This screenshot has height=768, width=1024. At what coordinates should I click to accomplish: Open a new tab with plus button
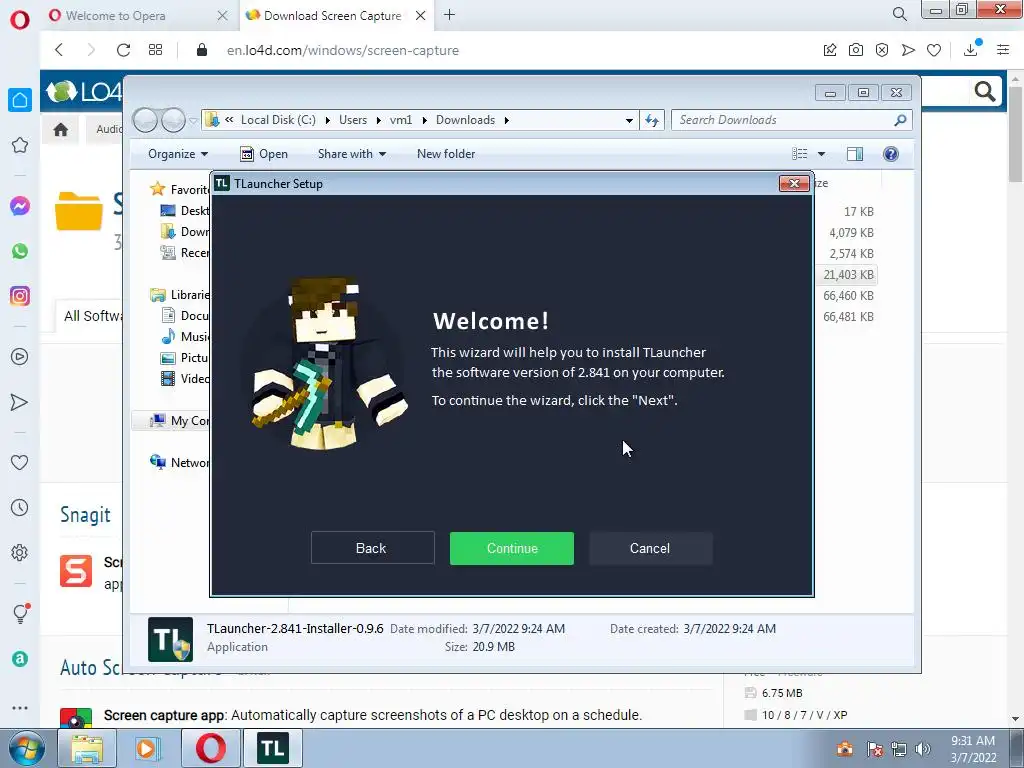pyautogui.click(x=449, y=15)
